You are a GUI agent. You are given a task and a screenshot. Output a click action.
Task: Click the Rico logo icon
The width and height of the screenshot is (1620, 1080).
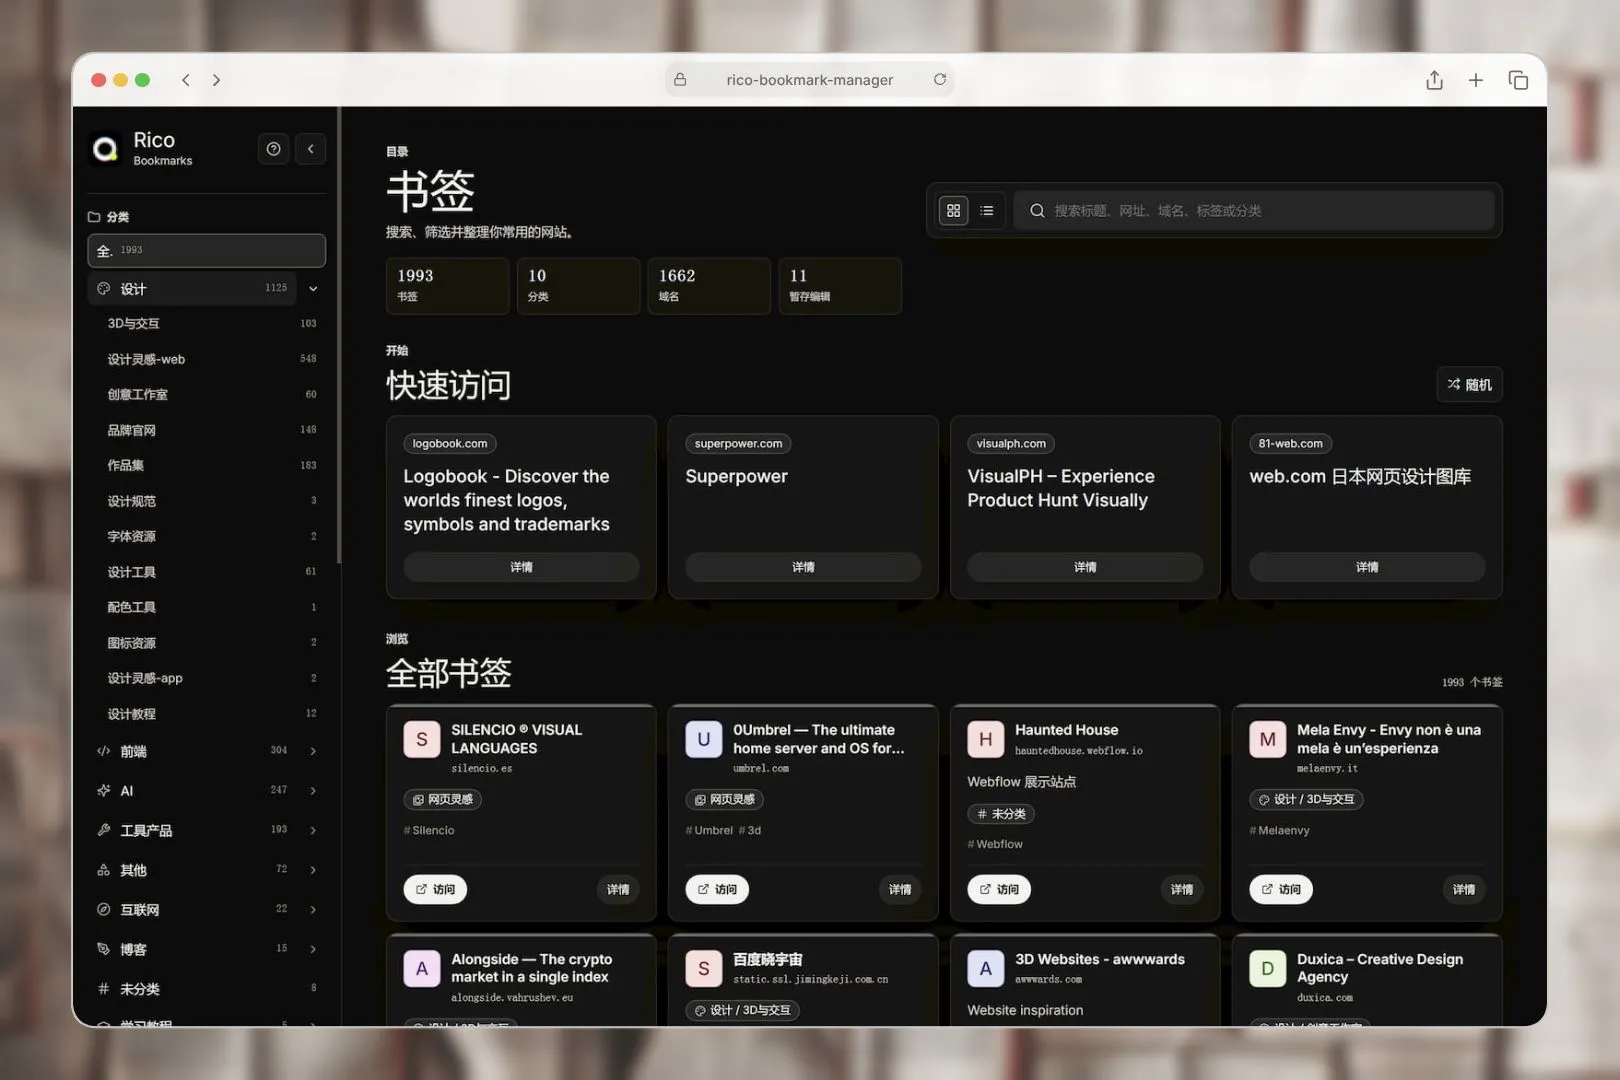[105, 149]
